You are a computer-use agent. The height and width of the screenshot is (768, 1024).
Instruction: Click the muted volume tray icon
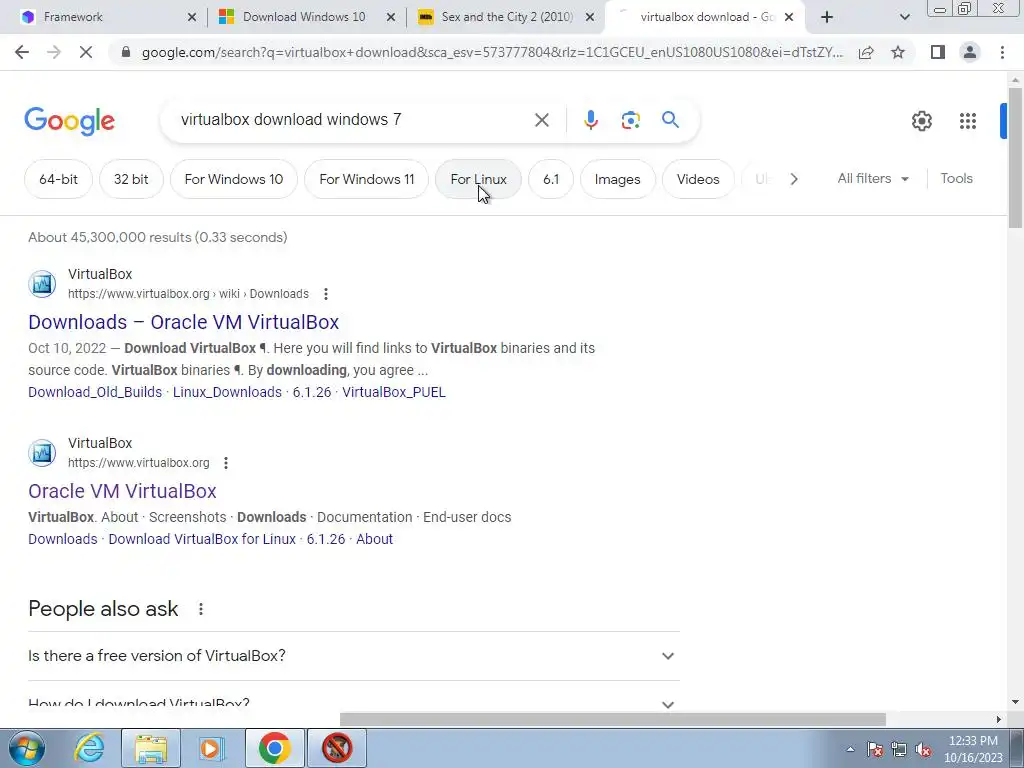click(x=923, y=750)
